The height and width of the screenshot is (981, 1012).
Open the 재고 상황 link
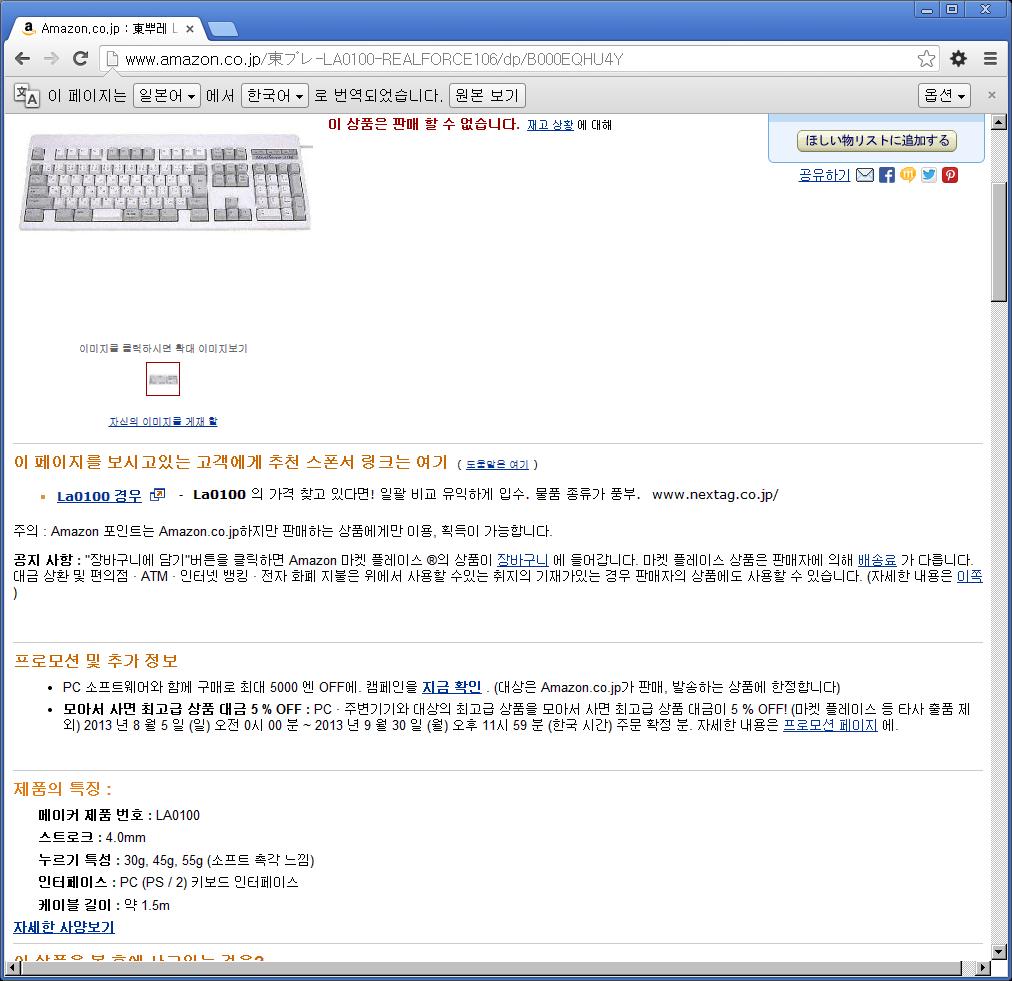click(x=550, y=125)
